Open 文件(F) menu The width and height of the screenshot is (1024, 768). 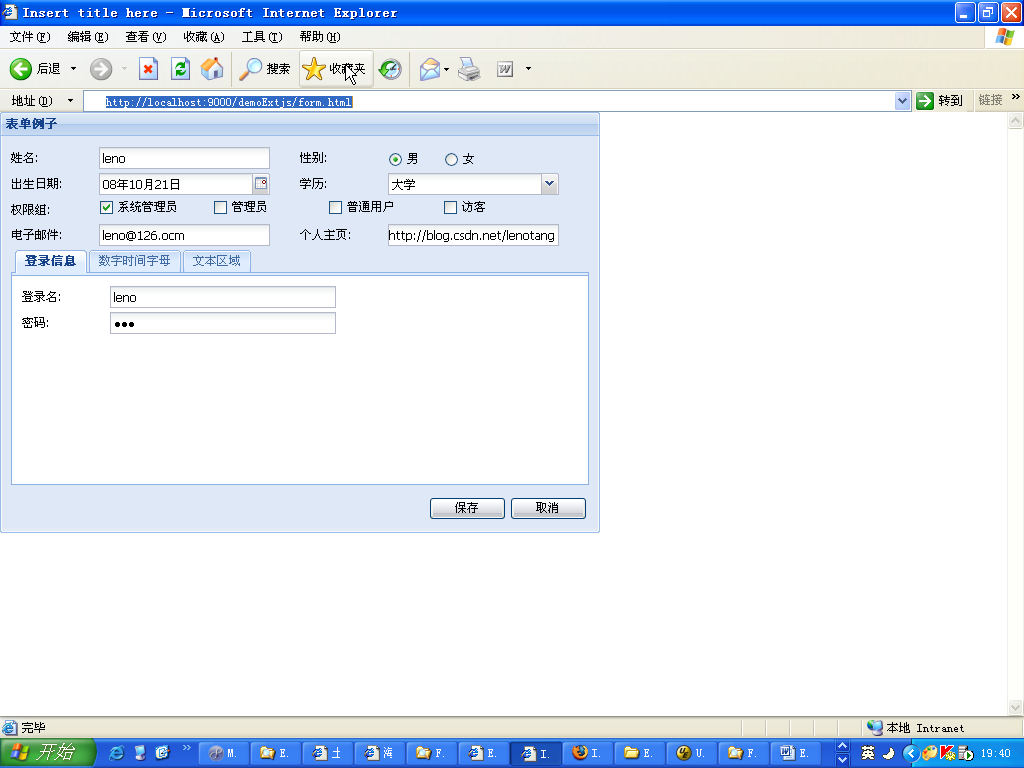[x=30, y=37]
